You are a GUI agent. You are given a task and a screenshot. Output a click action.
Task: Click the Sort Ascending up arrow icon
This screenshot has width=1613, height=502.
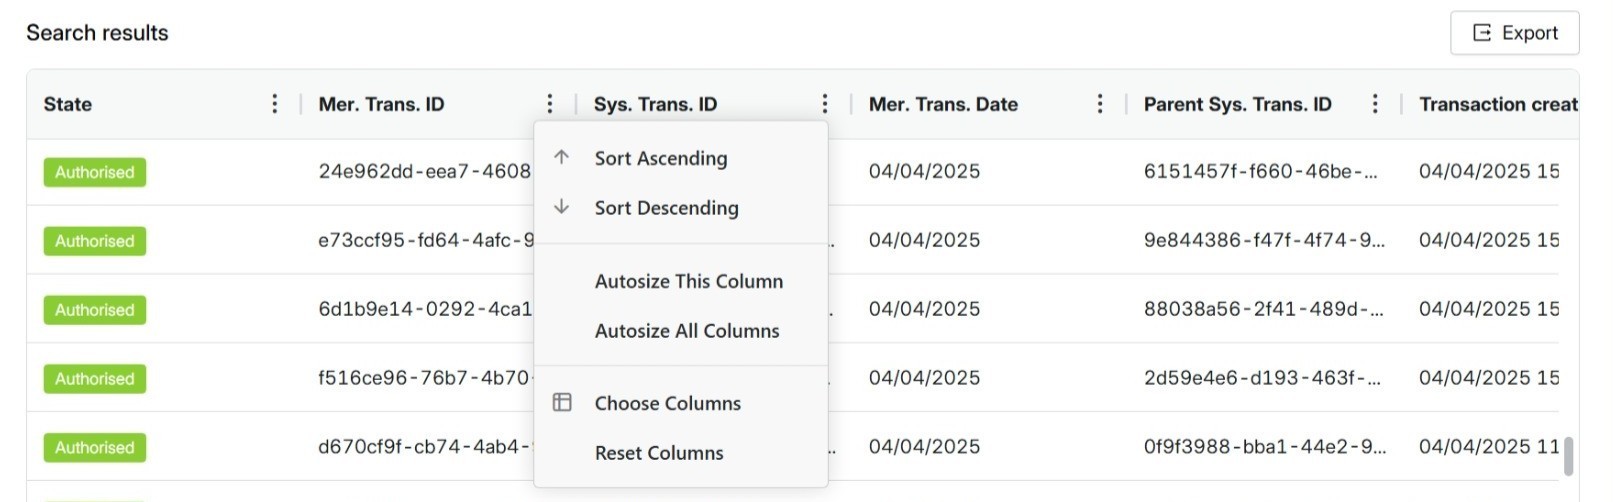click(562, 158)
